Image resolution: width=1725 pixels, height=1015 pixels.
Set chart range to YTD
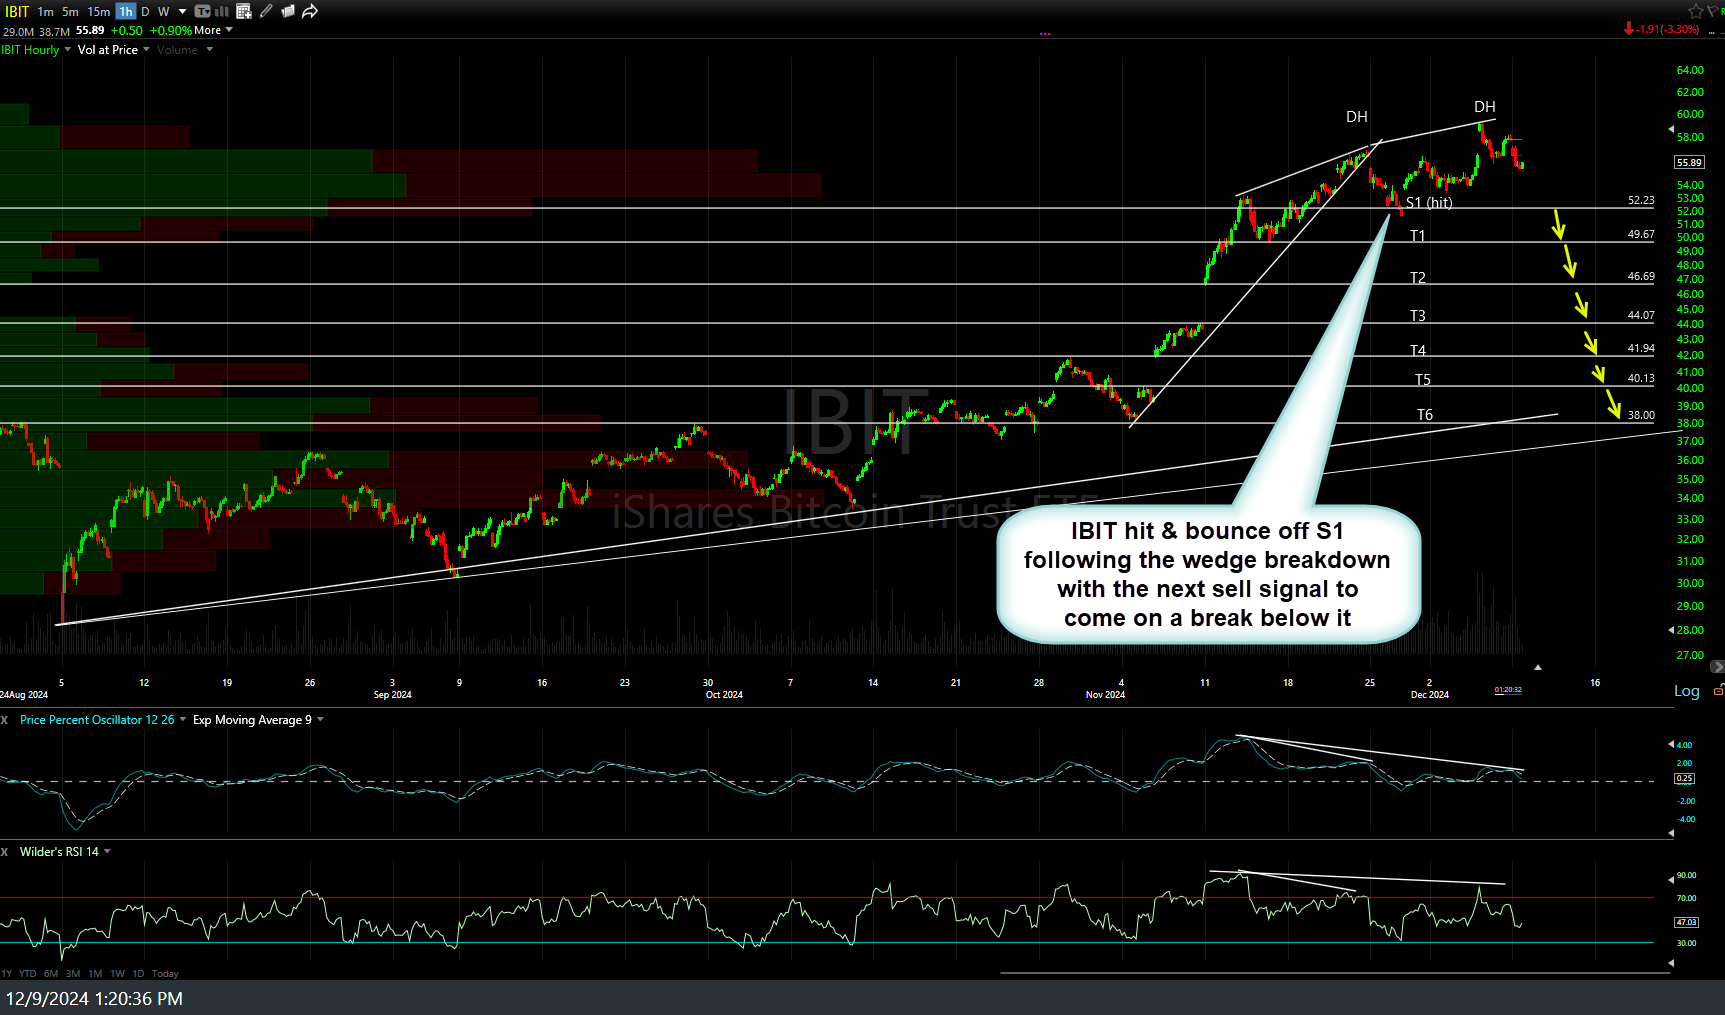(x=27, y=973)
